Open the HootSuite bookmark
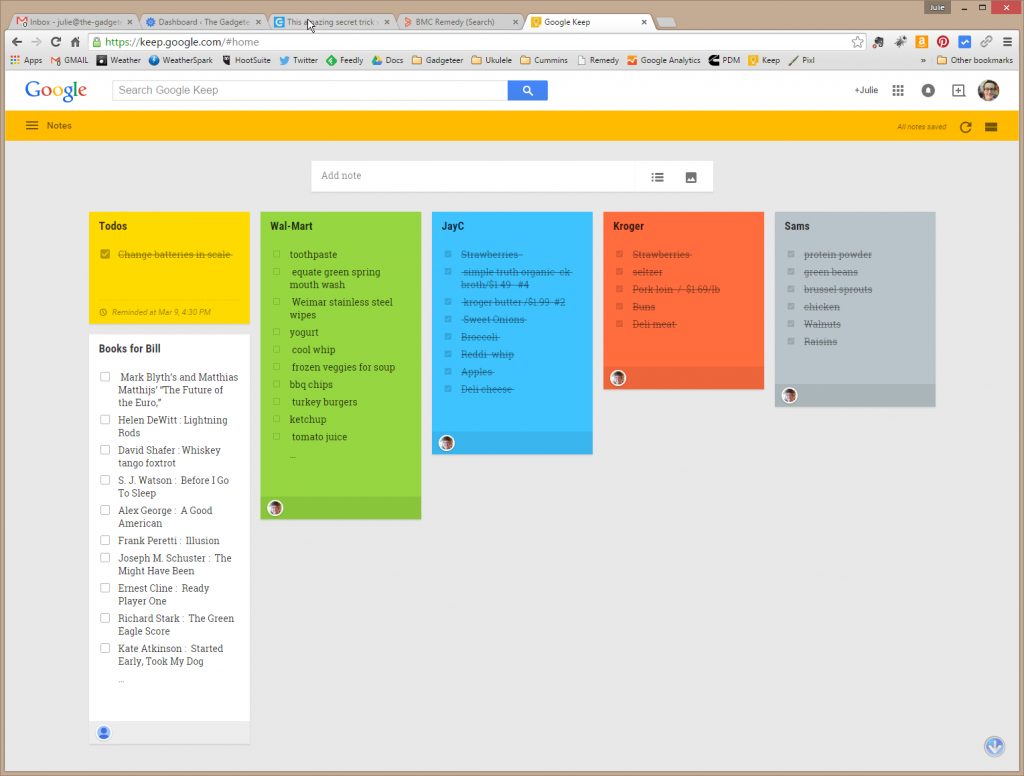 coord(246,60)
